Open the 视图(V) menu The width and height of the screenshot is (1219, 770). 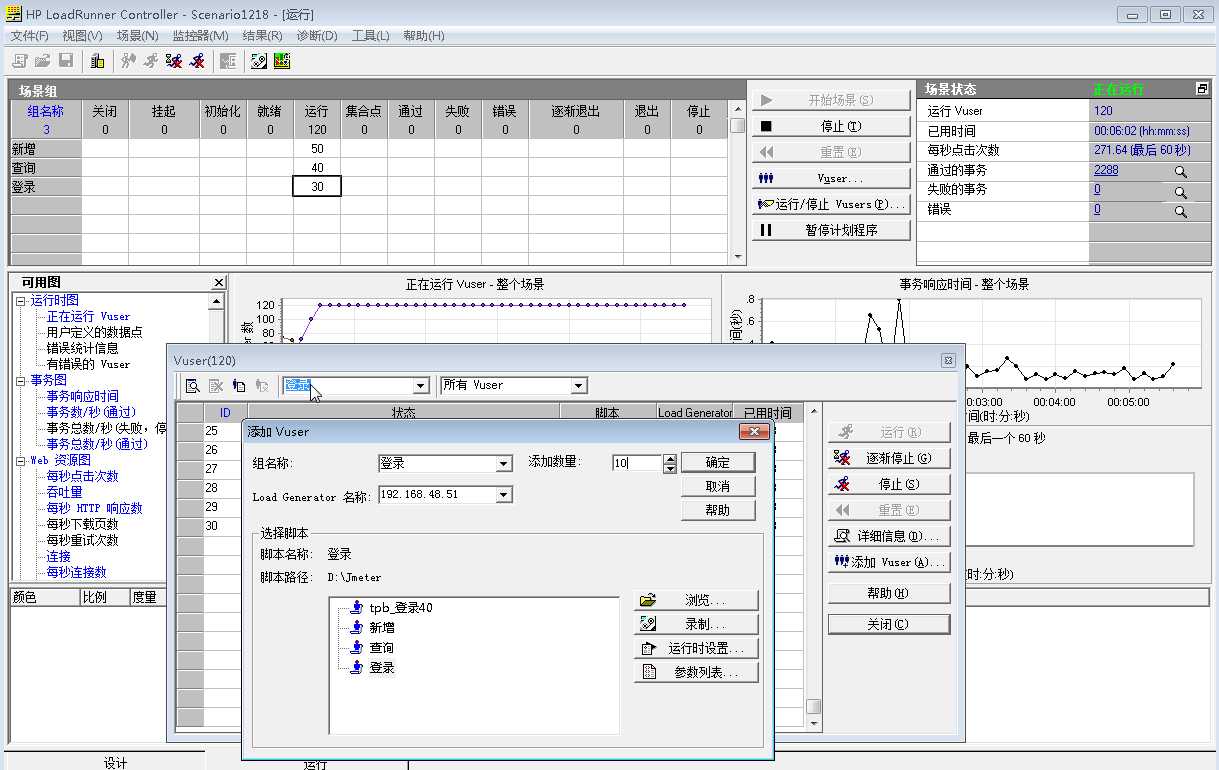click(x=82, y=36)
